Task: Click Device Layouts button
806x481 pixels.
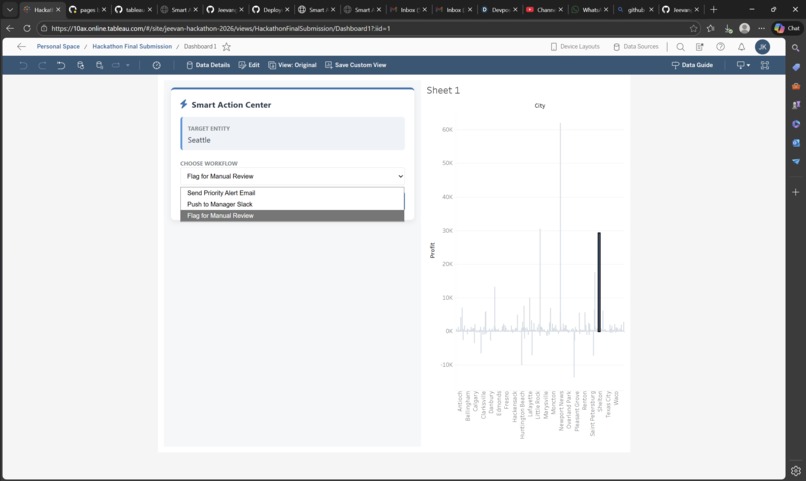Action: click(575, 47)
